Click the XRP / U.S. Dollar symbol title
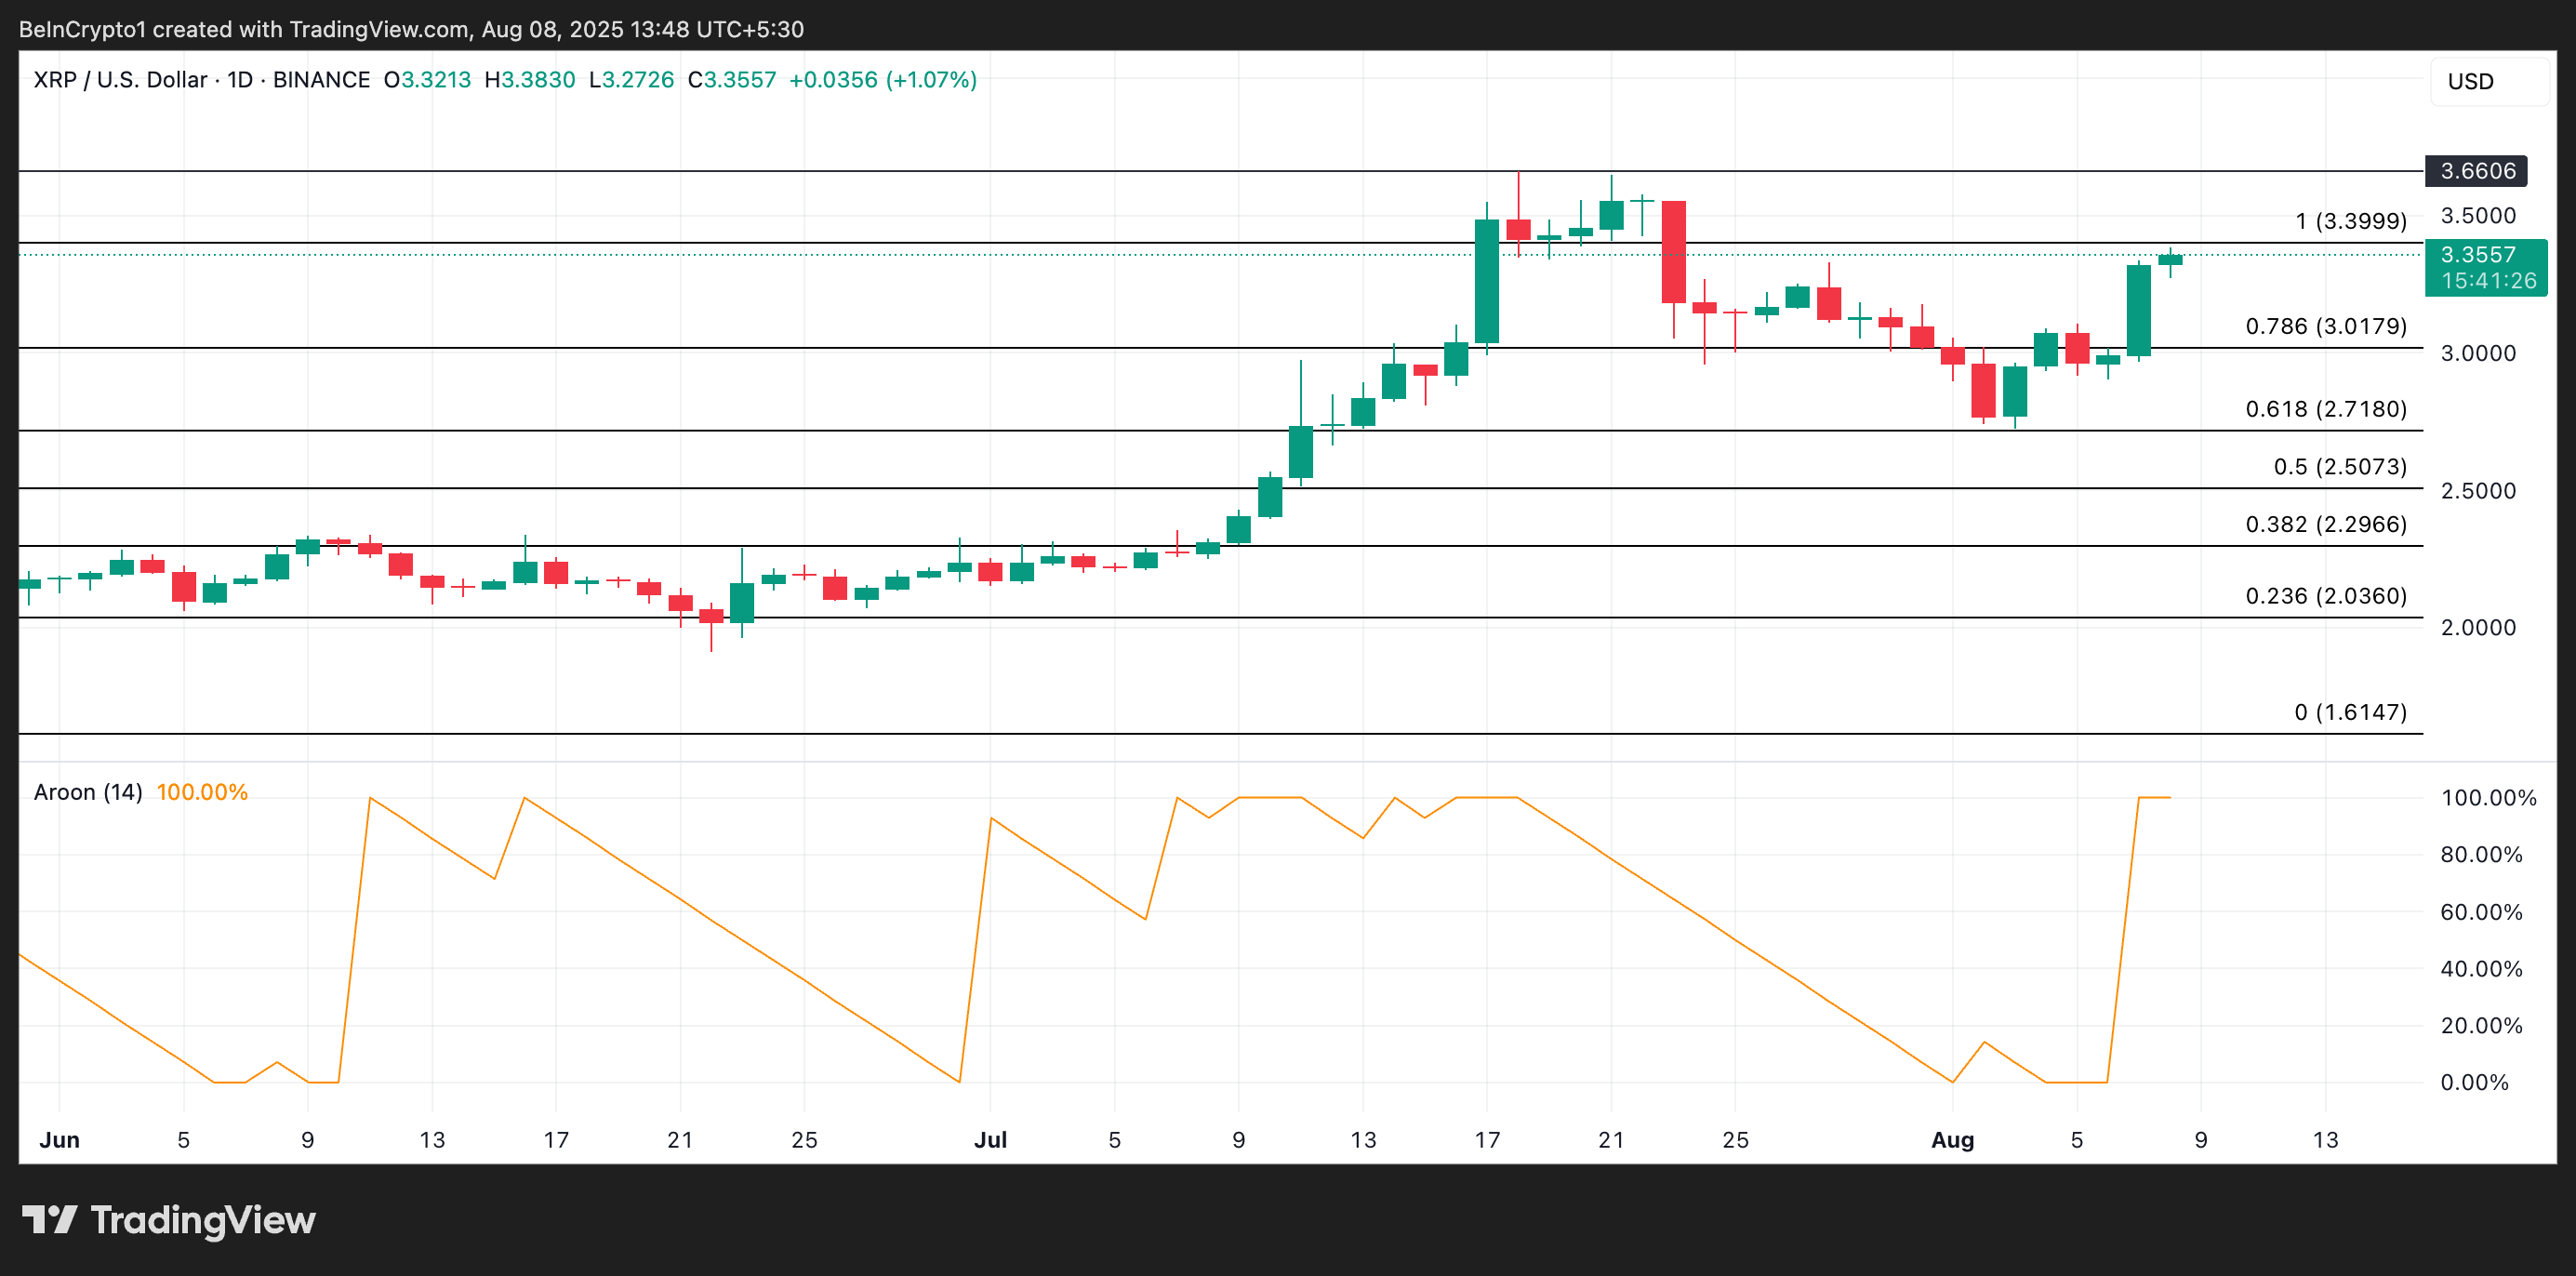This screenshot has height=1276, width=2576. (120, 80)
